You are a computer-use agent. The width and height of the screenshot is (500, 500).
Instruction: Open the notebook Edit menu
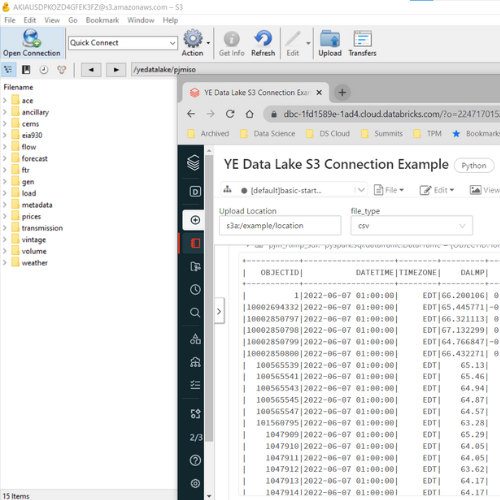(437, 190)
